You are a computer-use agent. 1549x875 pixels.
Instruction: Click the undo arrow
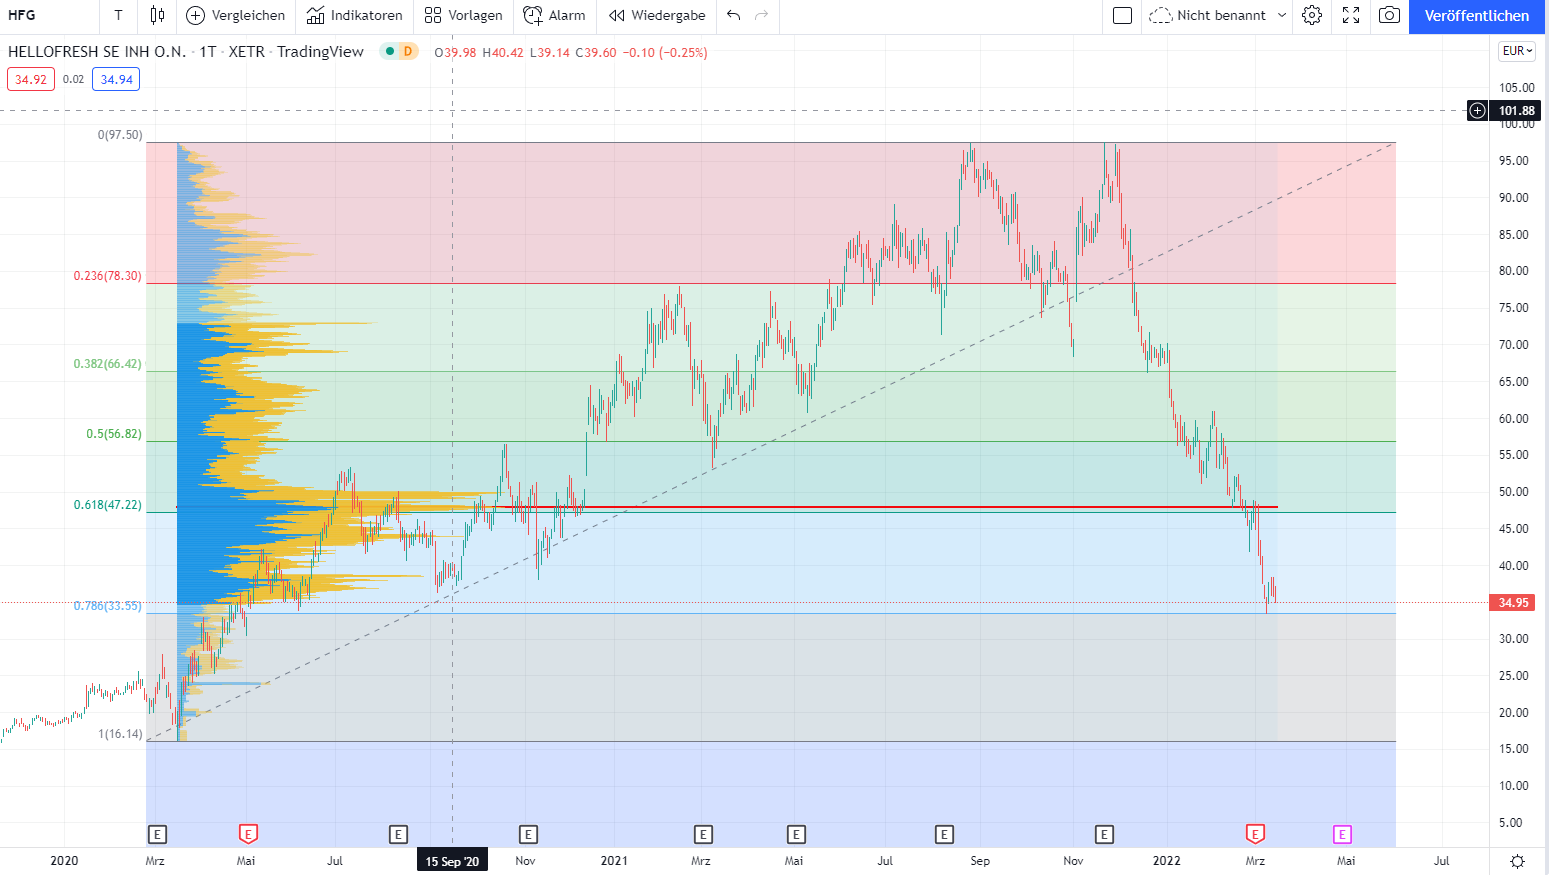click(734, 15)
